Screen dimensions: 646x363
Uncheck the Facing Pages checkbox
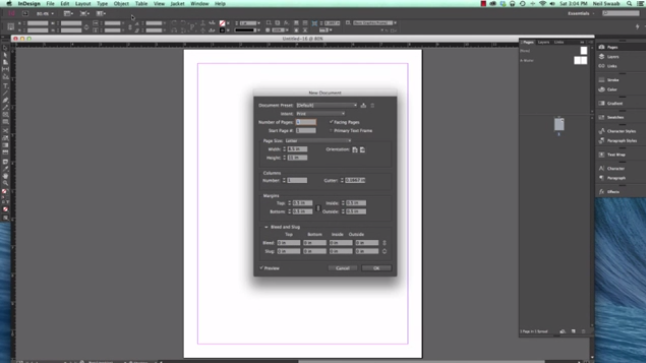pyautogui.click(x=331, y=122)
